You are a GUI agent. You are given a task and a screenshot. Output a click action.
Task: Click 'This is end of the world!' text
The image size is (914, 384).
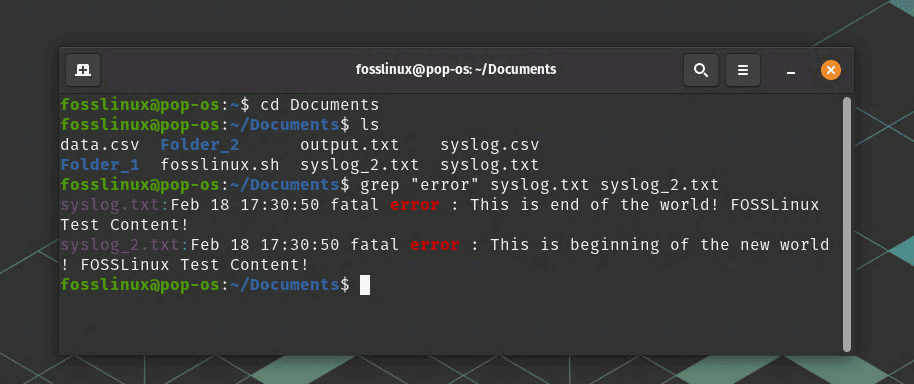(594, 205)
